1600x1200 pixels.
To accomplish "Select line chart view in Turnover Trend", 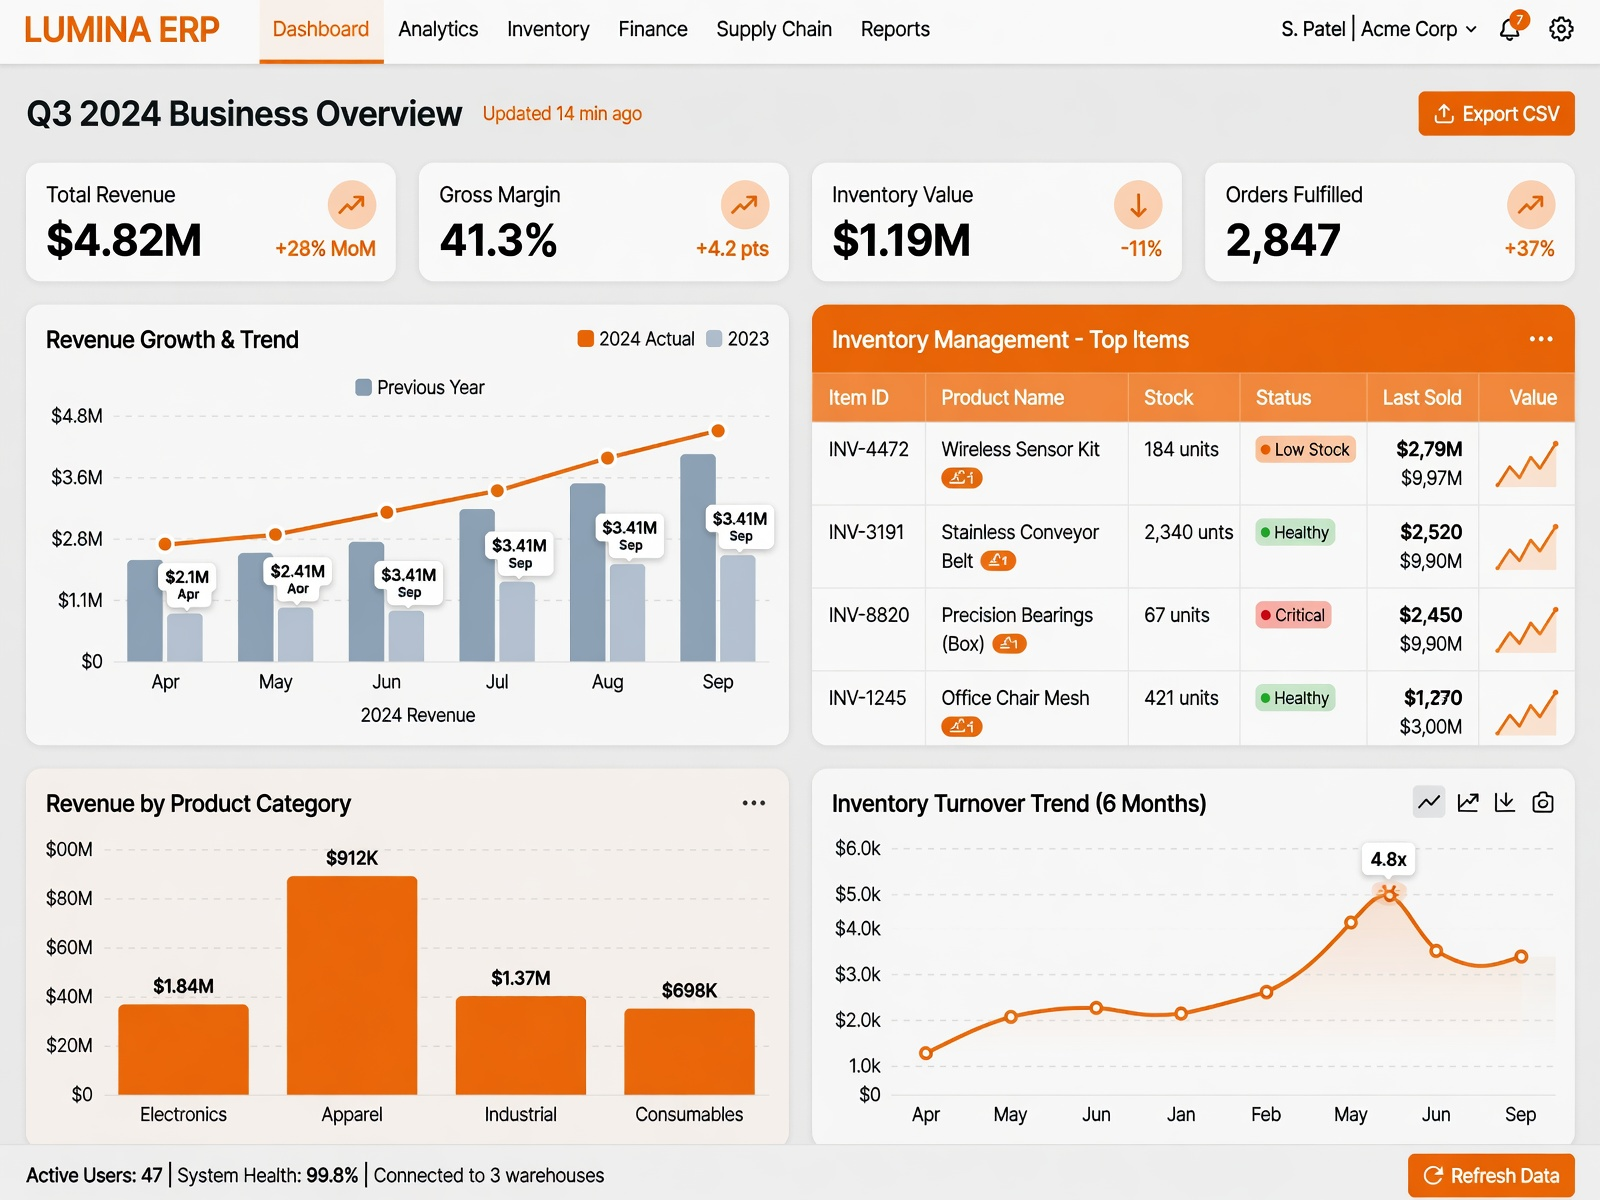I will [1430, 802].
